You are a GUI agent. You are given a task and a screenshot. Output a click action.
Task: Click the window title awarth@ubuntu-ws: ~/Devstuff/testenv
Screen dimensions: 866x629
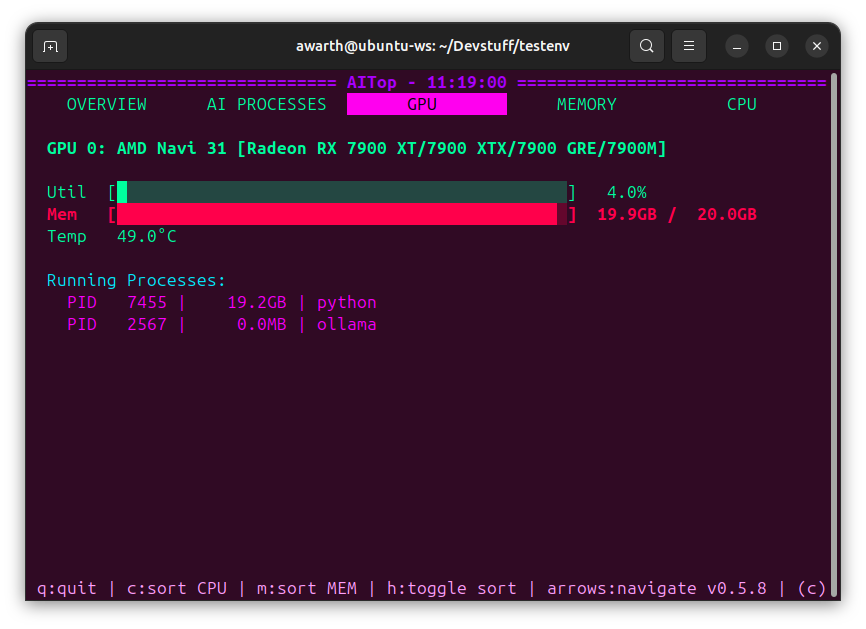coord(432,46)
